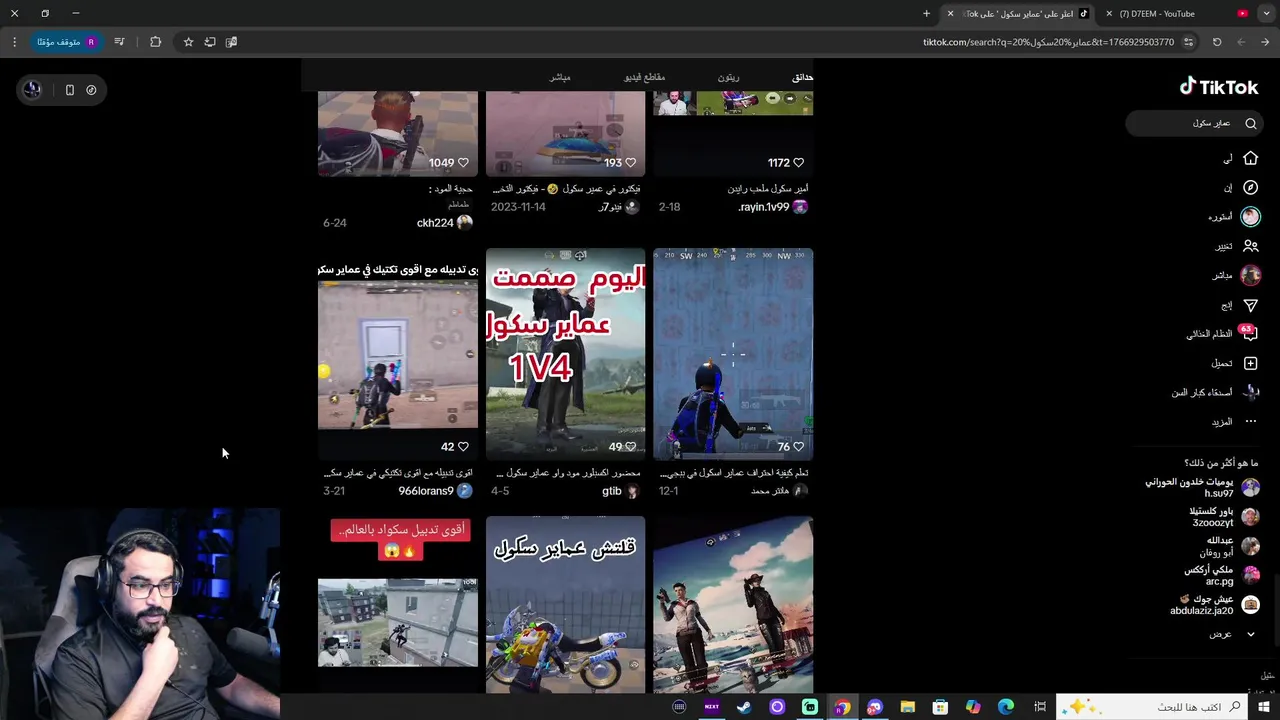Switch to the second results tab (ريتون)
The width and height of the screenshot is (1280, 720).
pos(728,77)
